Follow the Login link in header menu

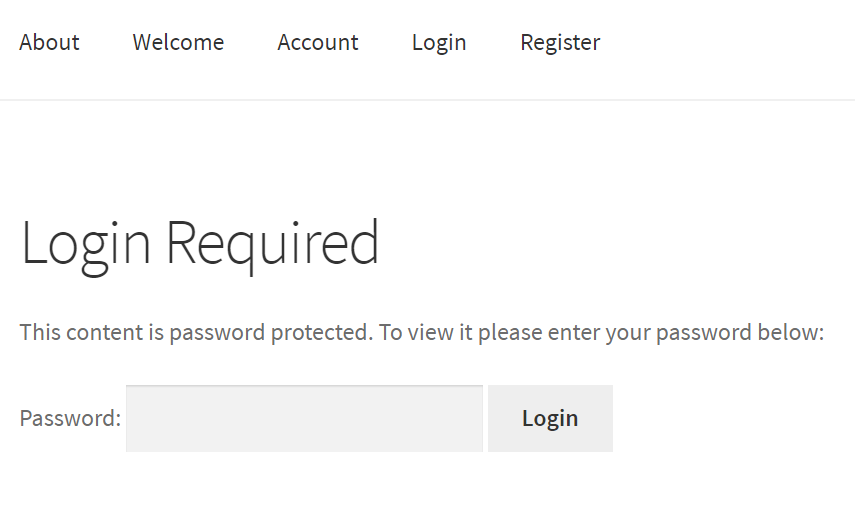(439, 42)
